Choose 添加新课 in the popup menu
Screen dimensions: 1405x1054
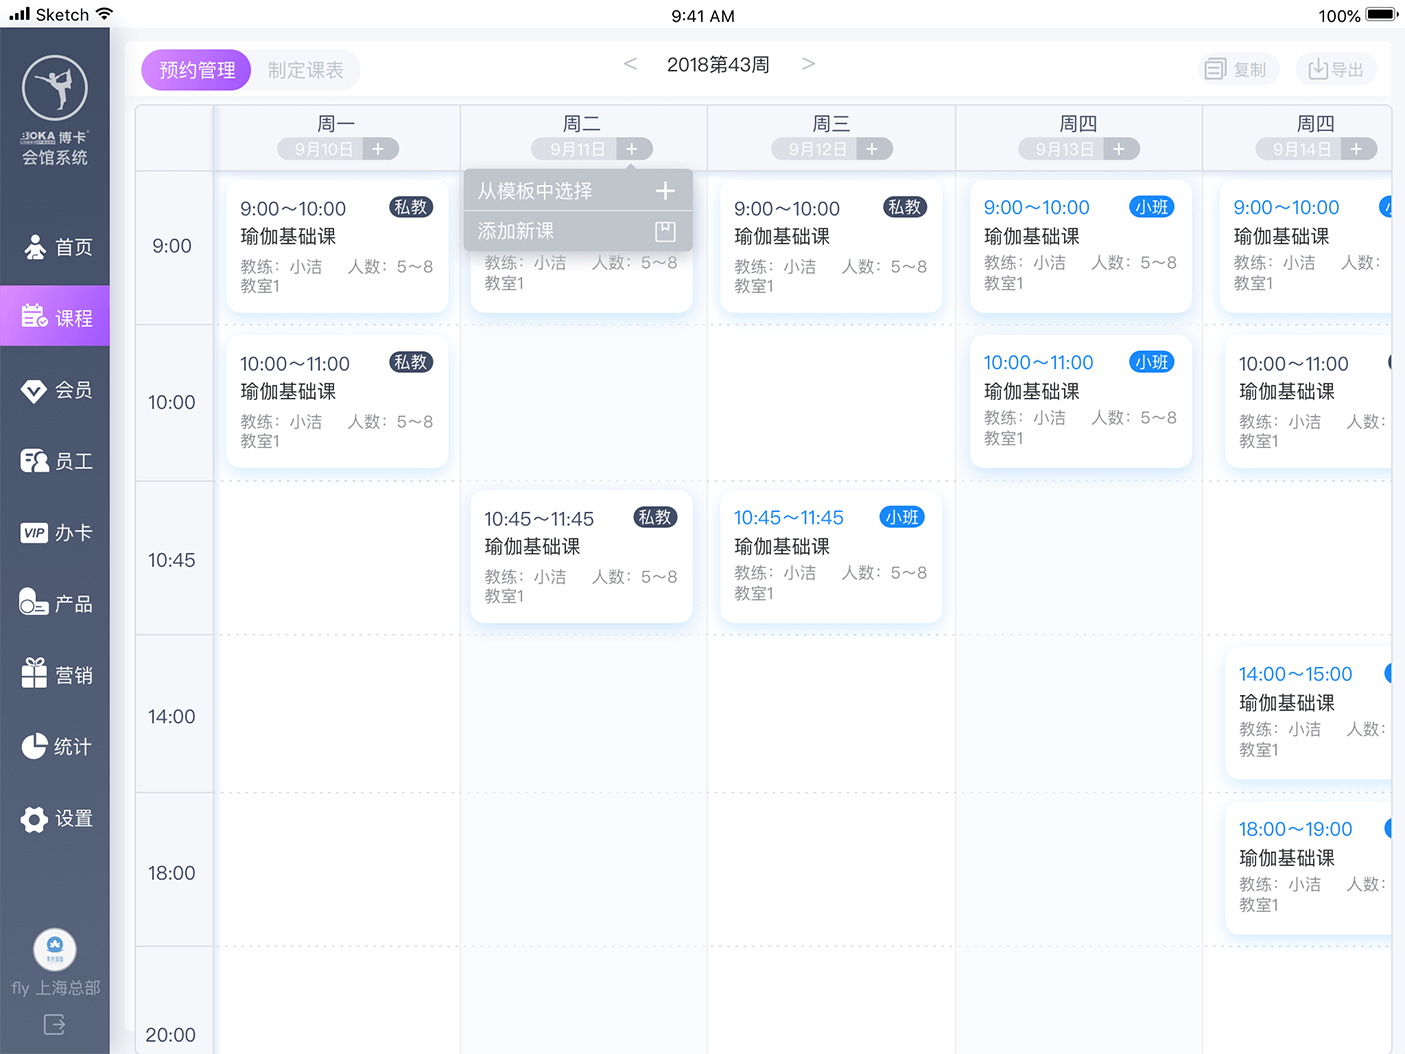tap(577, 232)
